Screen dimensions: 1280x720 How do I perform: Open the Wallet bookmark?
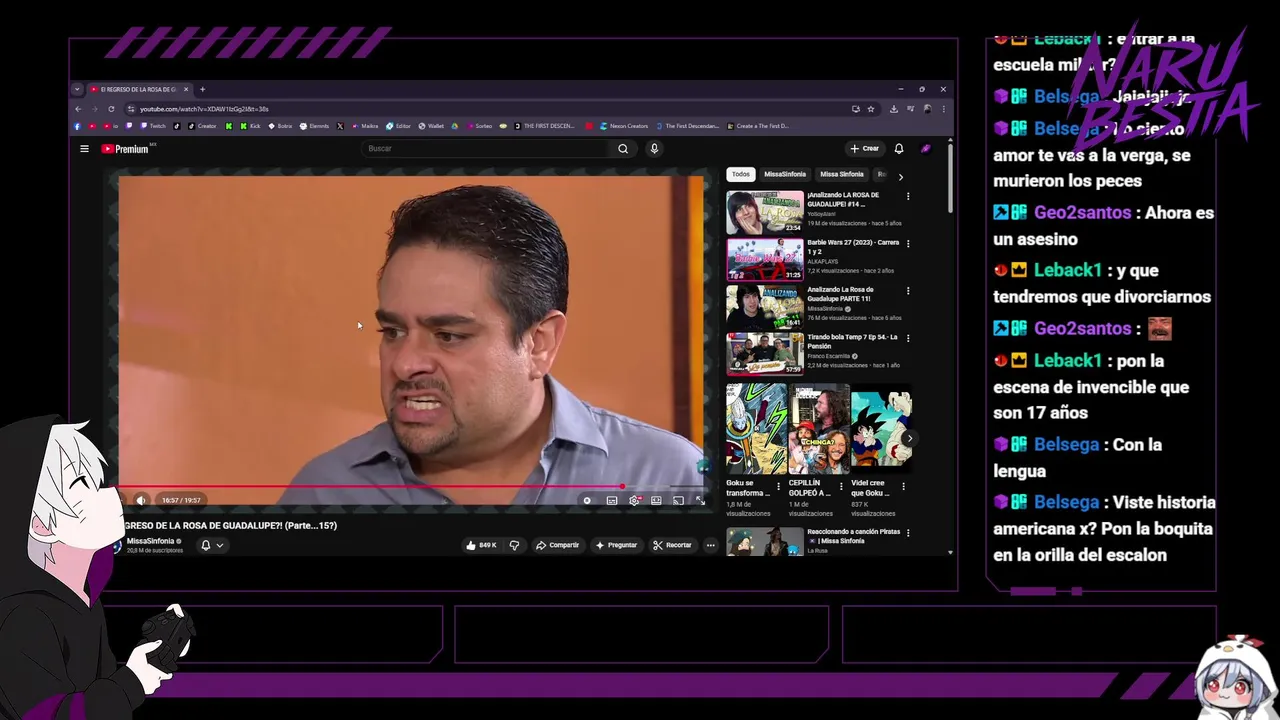(432, 126)
